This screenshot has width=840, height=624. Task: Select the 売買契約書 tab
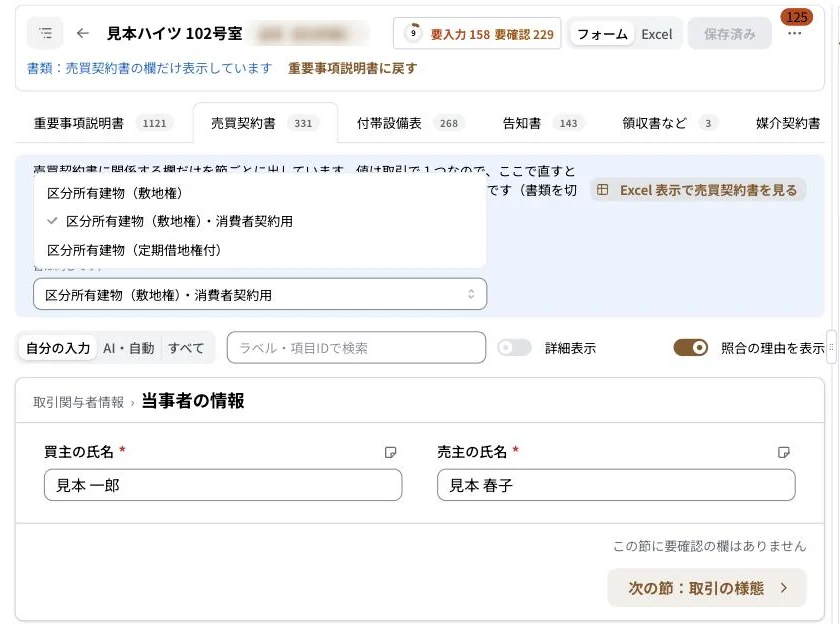click(265, 123)
